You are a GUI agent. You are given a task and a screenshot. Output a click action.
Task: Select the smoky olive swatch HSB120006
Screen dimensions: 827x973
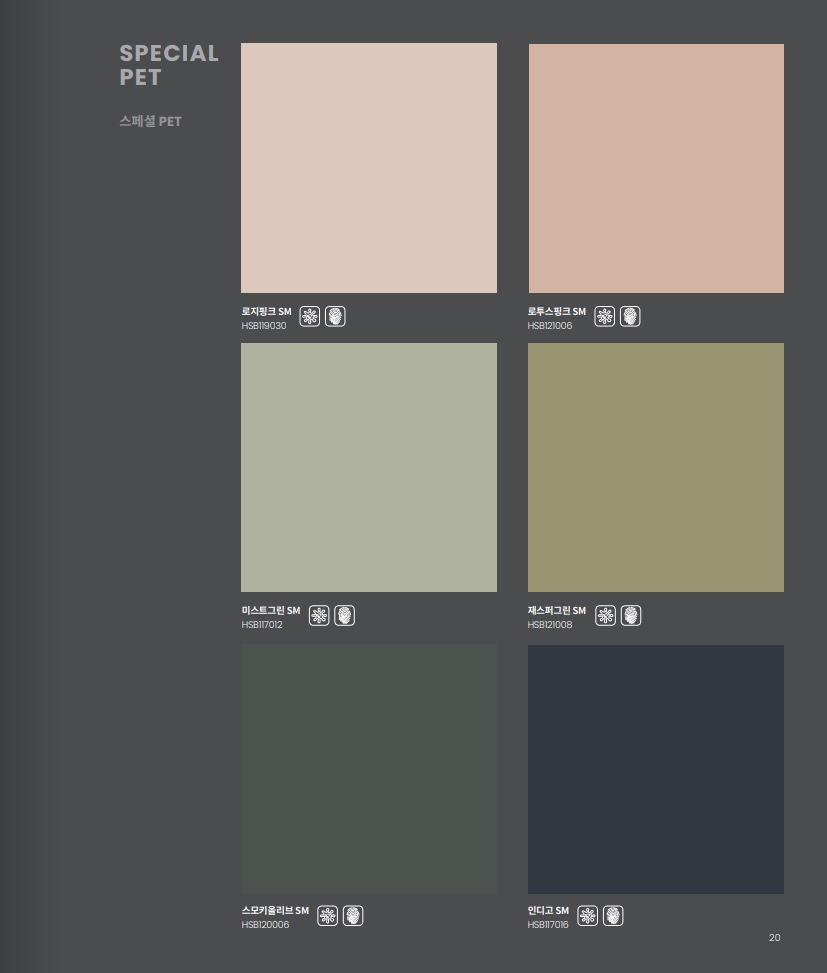pos(369,769)
